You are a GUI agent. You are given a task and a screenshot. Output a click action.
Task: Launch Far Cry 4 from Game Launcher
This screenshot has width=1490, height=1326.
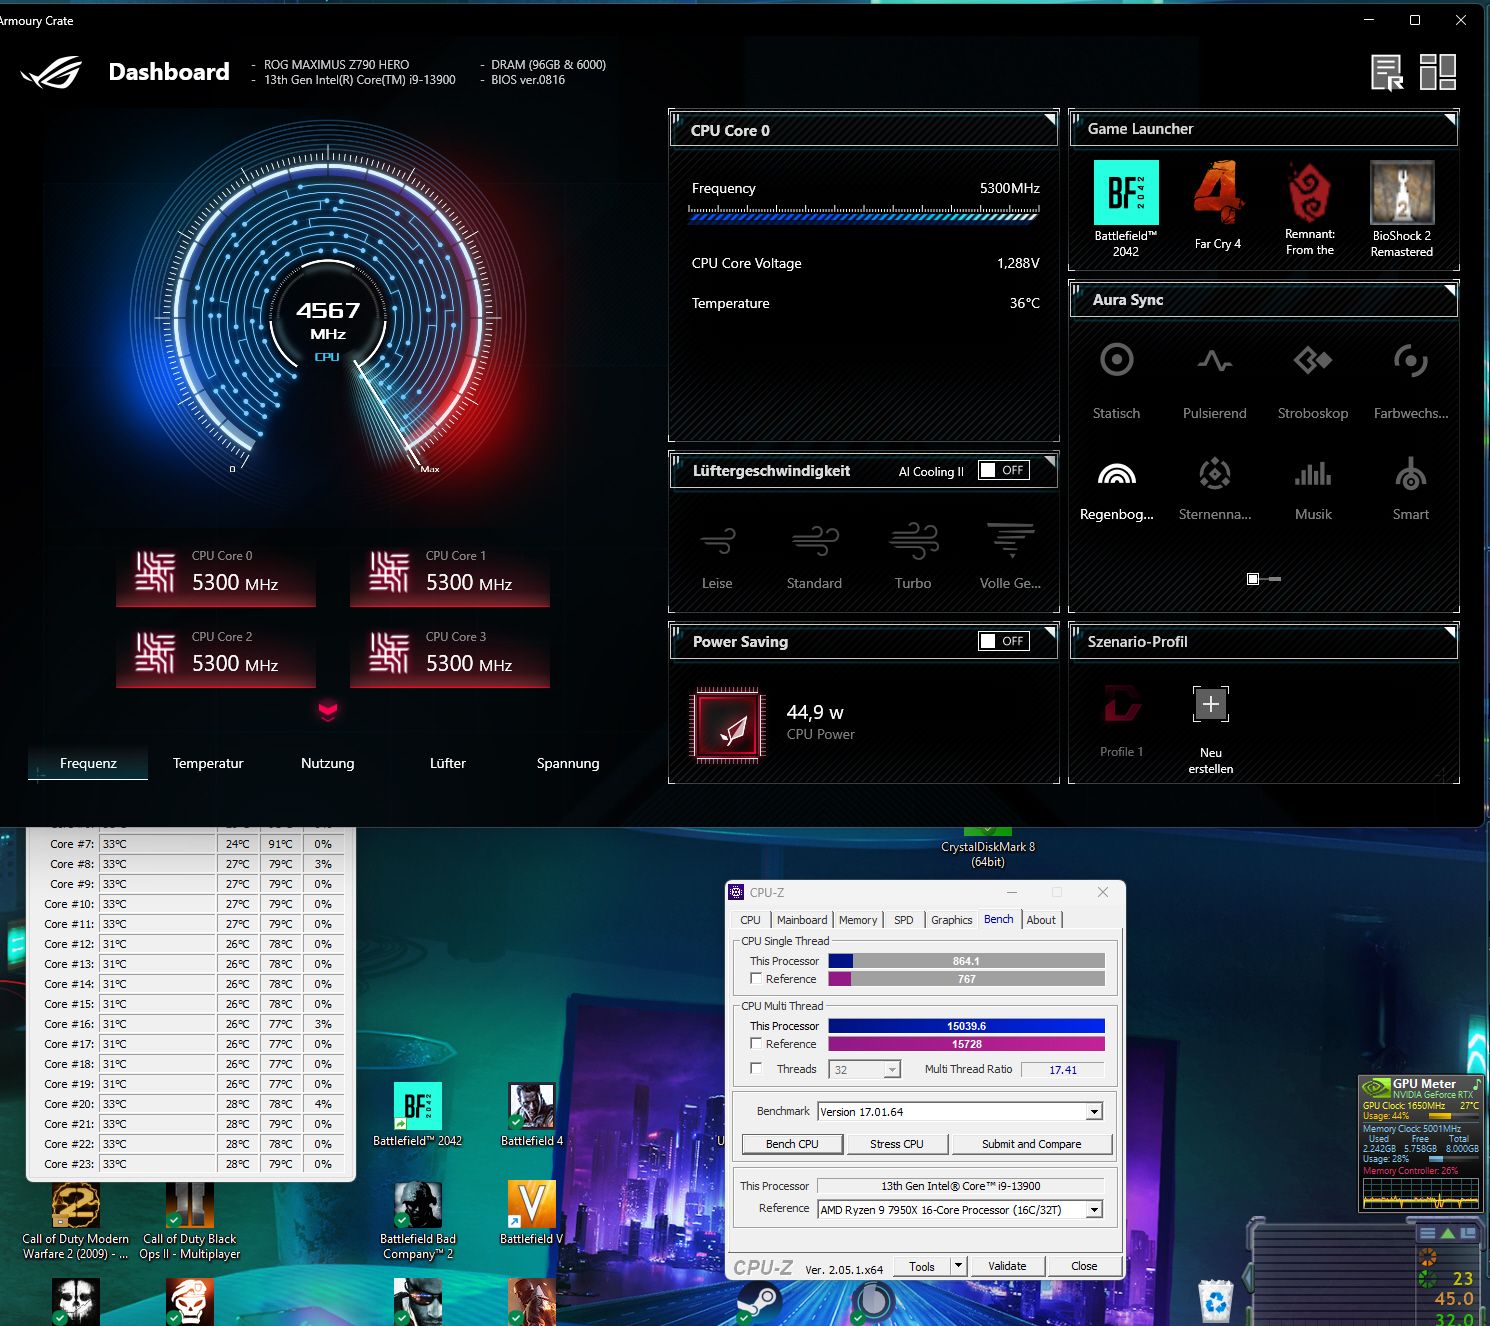1218,192
